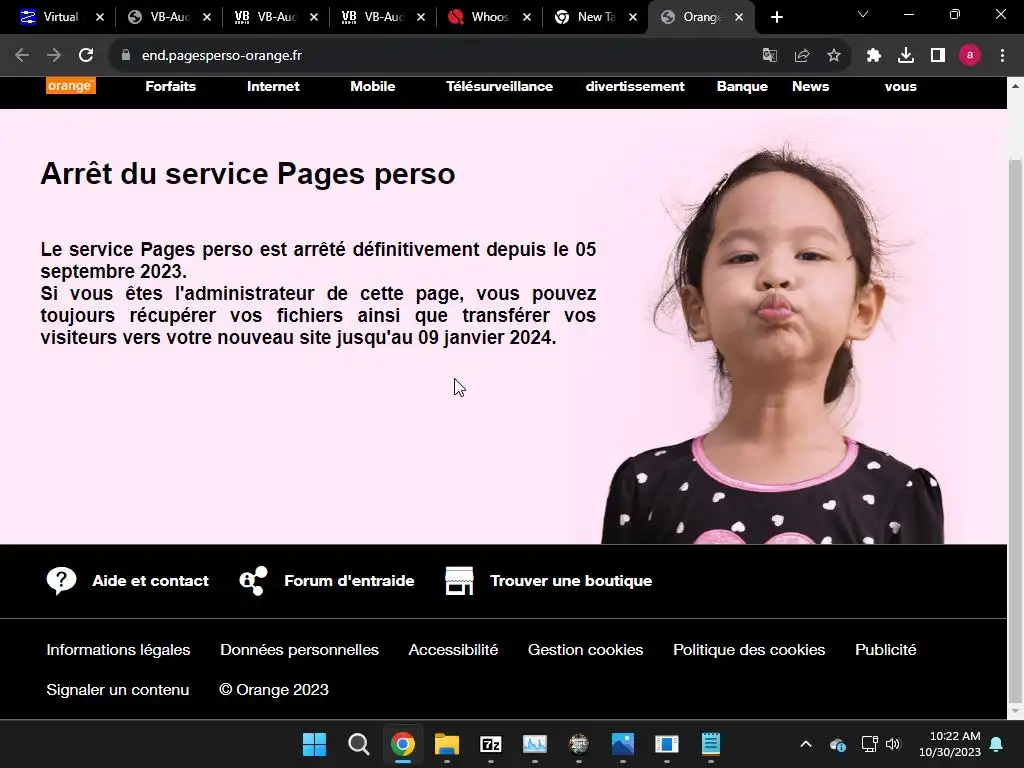
Task: Open Politique des cookies link
Action: tap(749, 650)
